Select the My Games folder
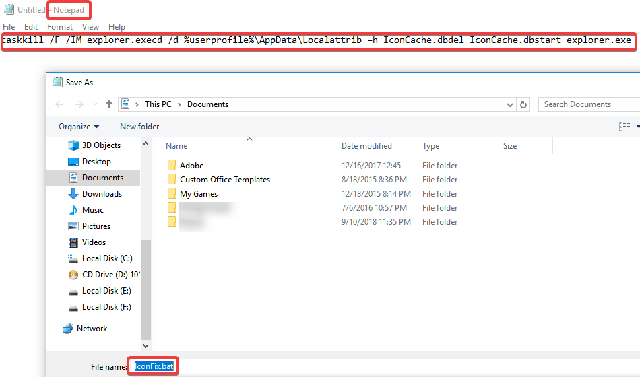 tap(199, 194)
